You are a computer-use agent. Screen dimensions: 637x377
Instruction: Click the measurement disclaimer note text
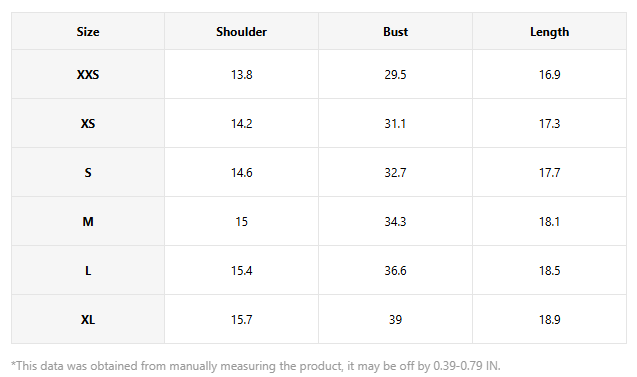[256, 366]
